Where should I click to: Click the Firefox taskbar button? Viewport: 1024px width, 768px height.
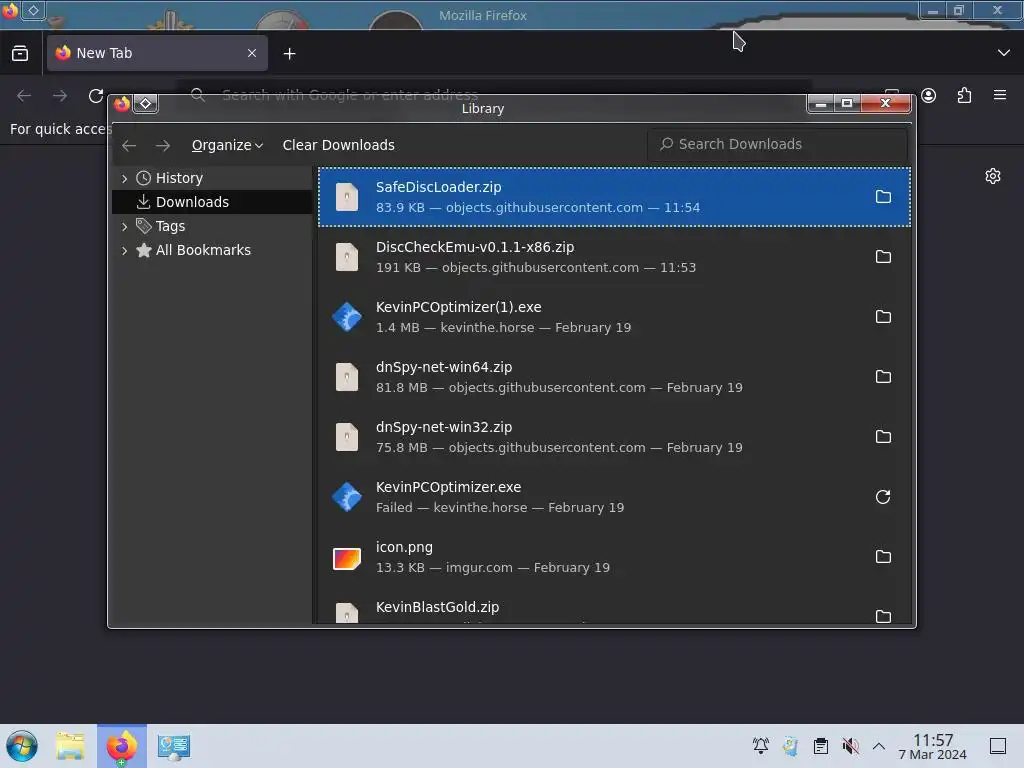click(x=122, y=746)
